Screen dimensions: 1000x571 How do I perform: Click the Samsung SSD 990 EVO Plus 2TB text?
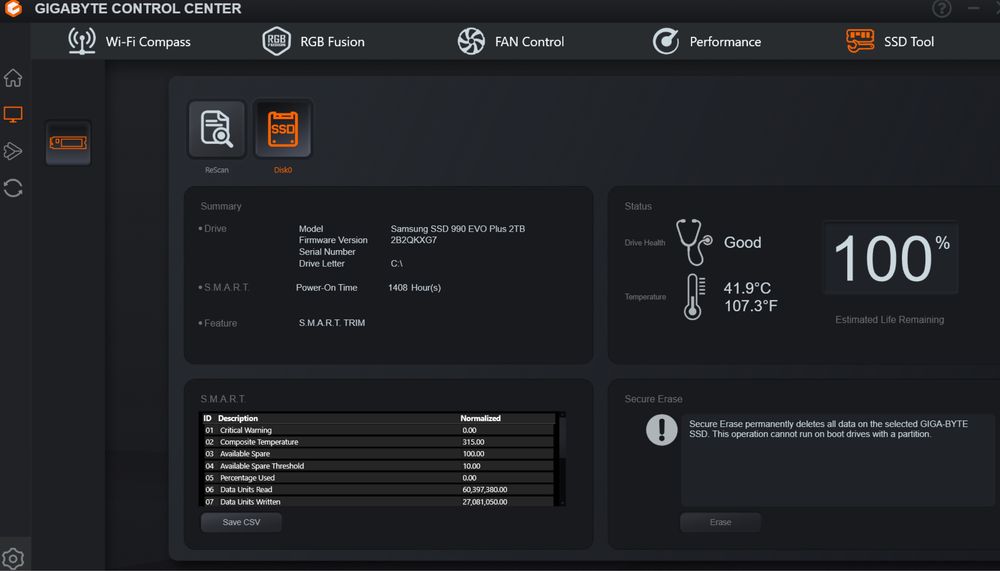(x=458, y=228)
